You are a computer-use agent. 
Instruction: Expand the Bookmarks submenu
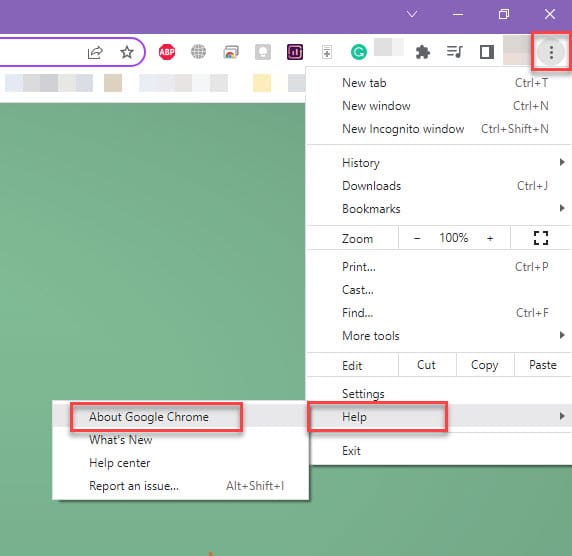[438, 209]
